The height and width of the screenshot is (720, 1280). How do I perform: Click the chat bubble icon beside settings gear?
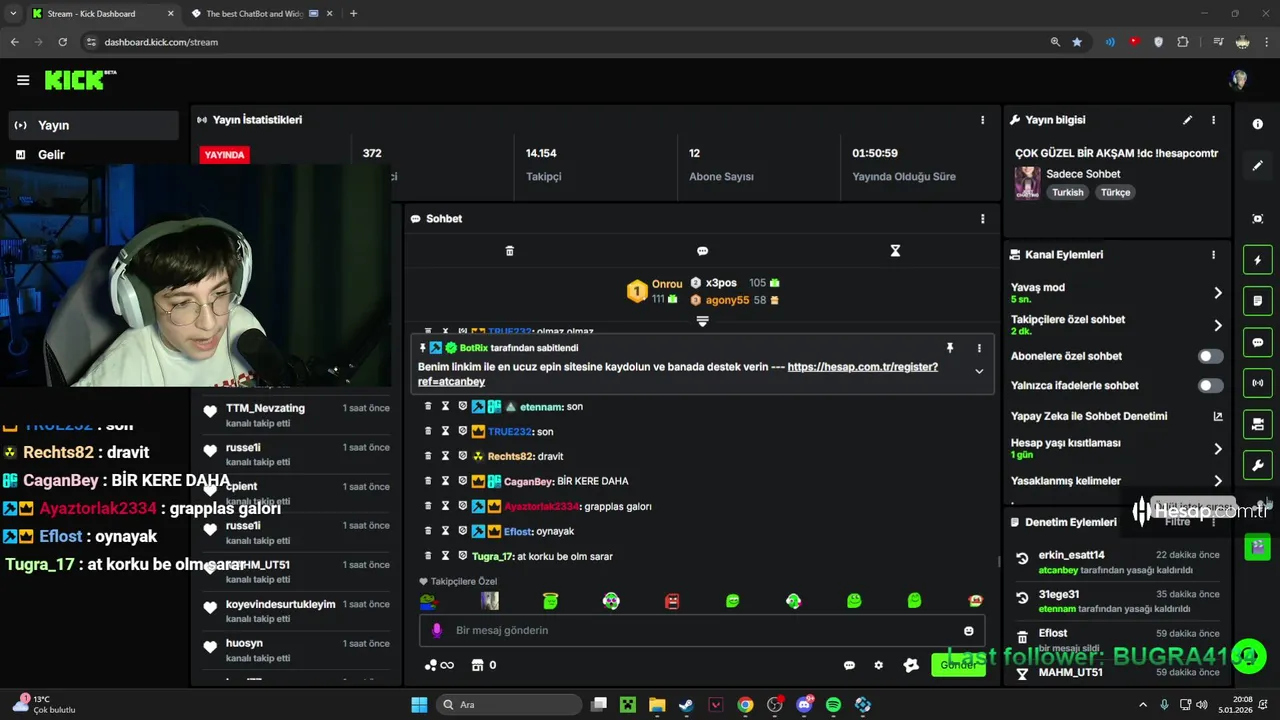pyautogui.click(x=849, y=665)
